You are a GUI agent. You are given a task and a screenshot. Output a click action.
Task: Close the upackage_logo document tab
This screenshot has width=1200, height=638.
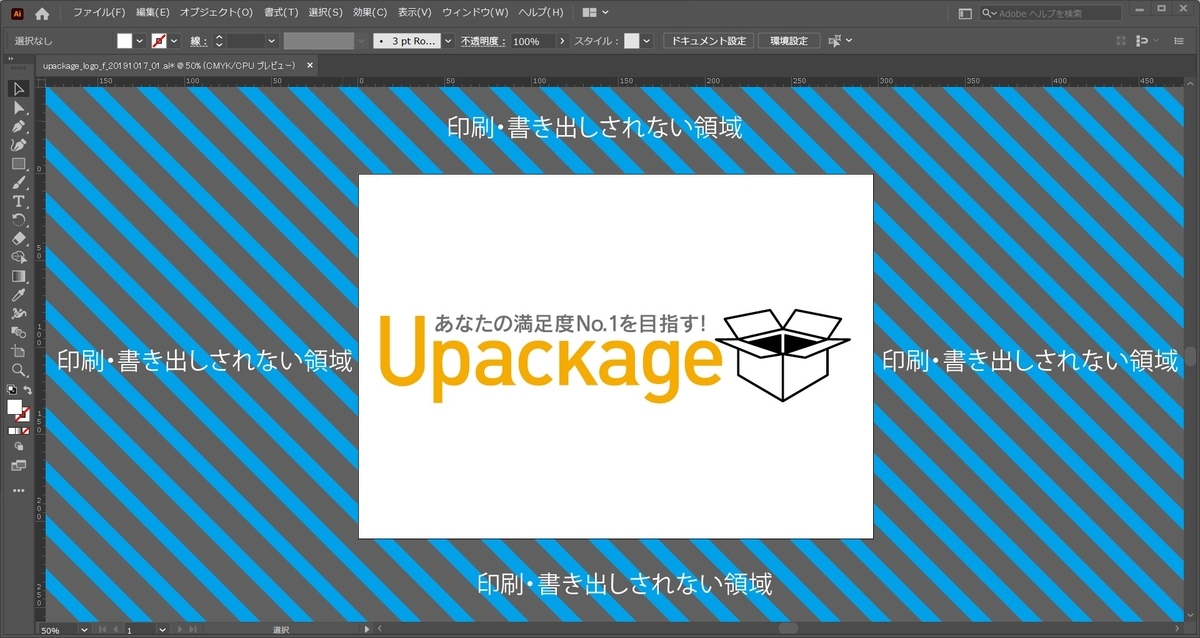[310, 65]
